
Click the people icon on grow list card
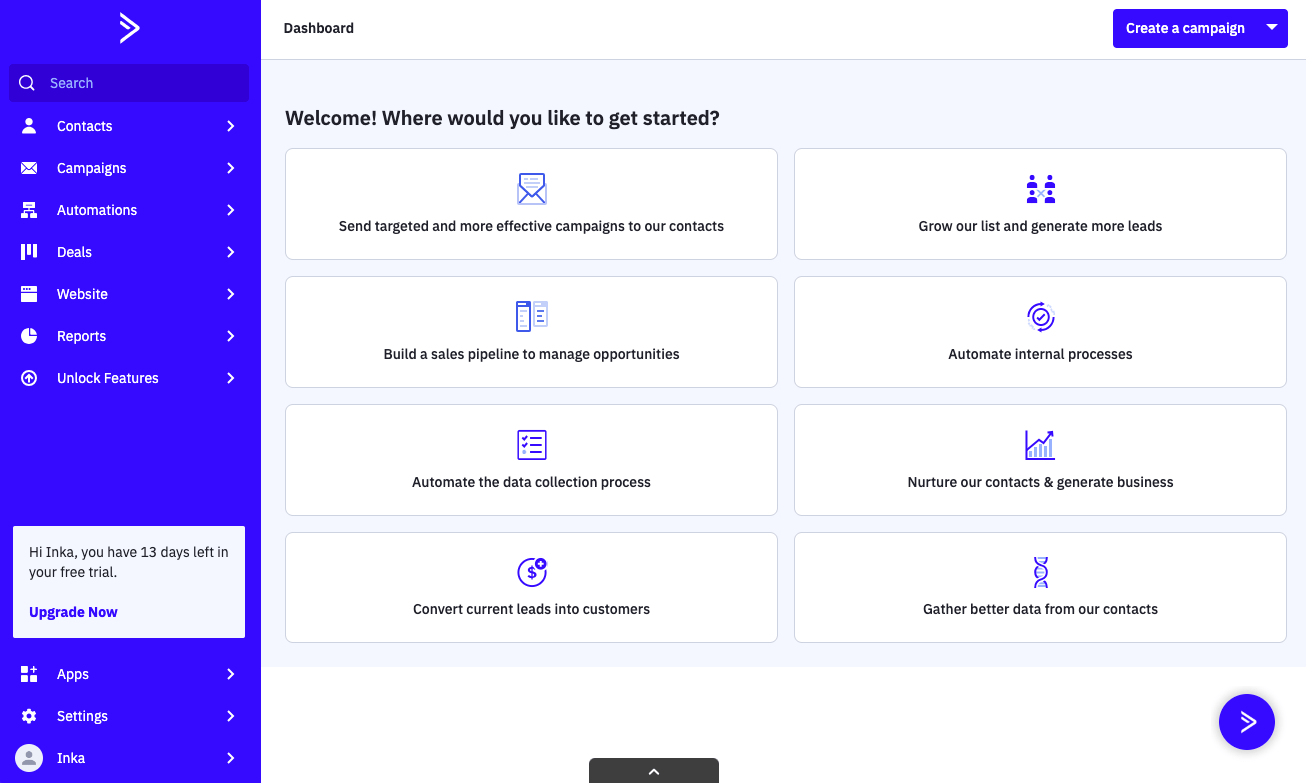(x=1041, y=189)
